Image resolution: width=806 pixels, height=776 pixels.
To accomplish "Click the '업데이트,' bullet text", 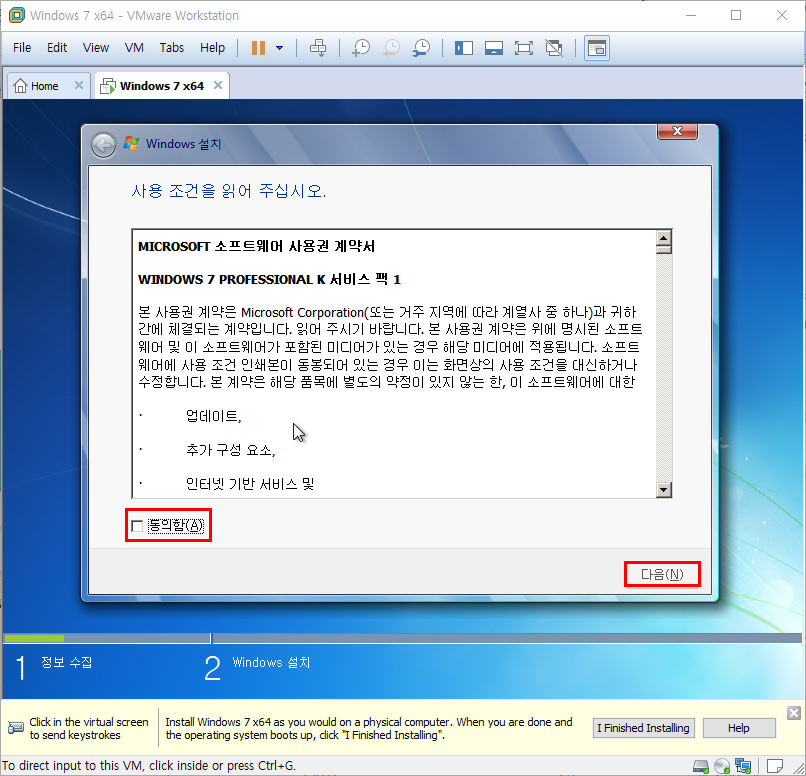I will (x=213, y=416).
